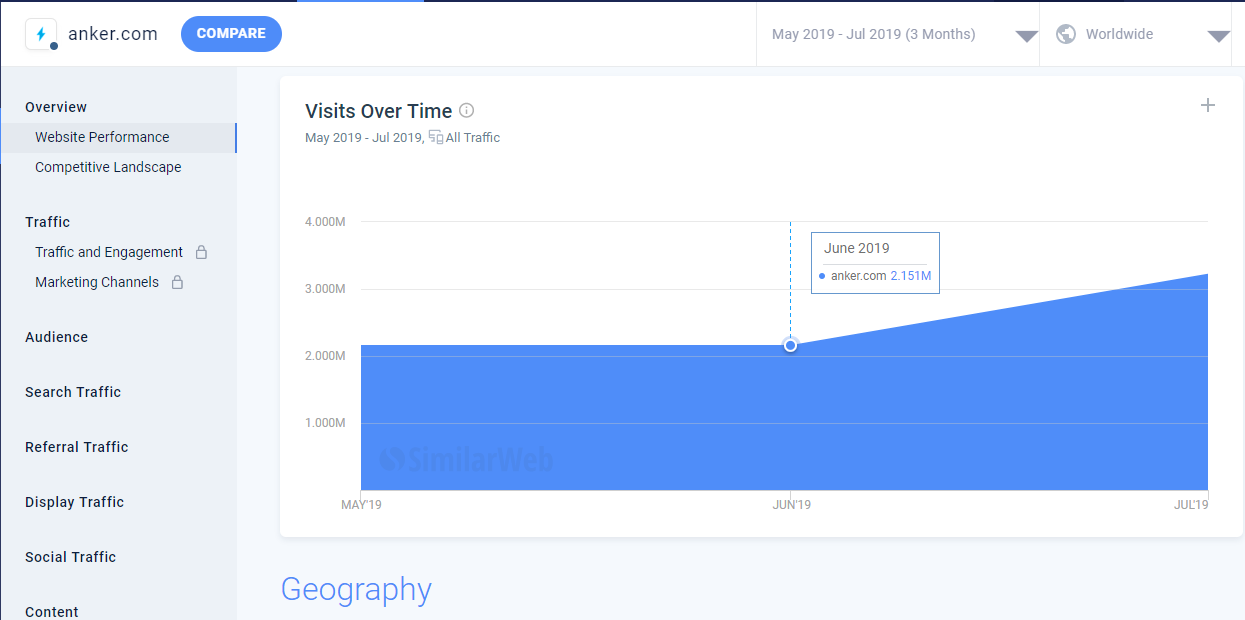Open the Audience section in sidebar
Screen dimensions: 1245x620
(x=56, y=337)
